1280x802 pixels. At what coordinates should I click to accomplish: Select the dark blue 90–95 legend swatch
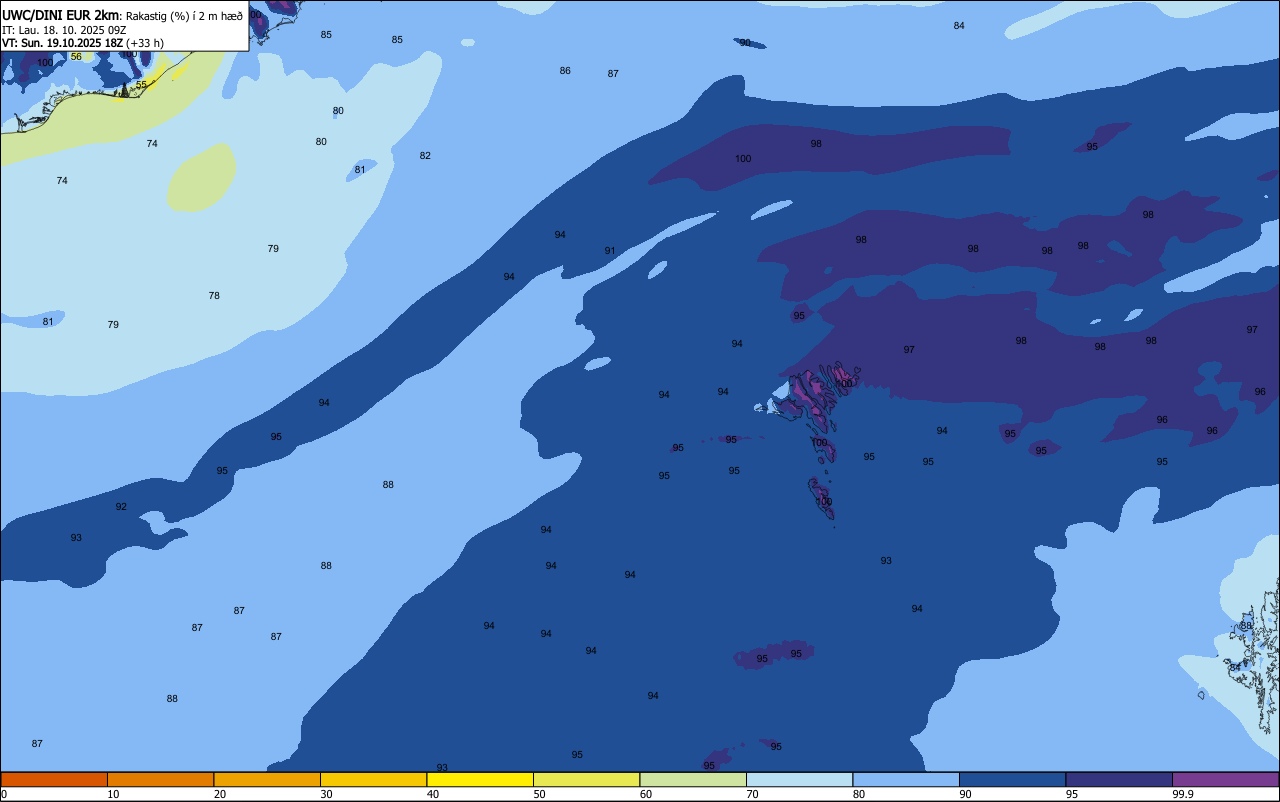(x=1012, y=779)
